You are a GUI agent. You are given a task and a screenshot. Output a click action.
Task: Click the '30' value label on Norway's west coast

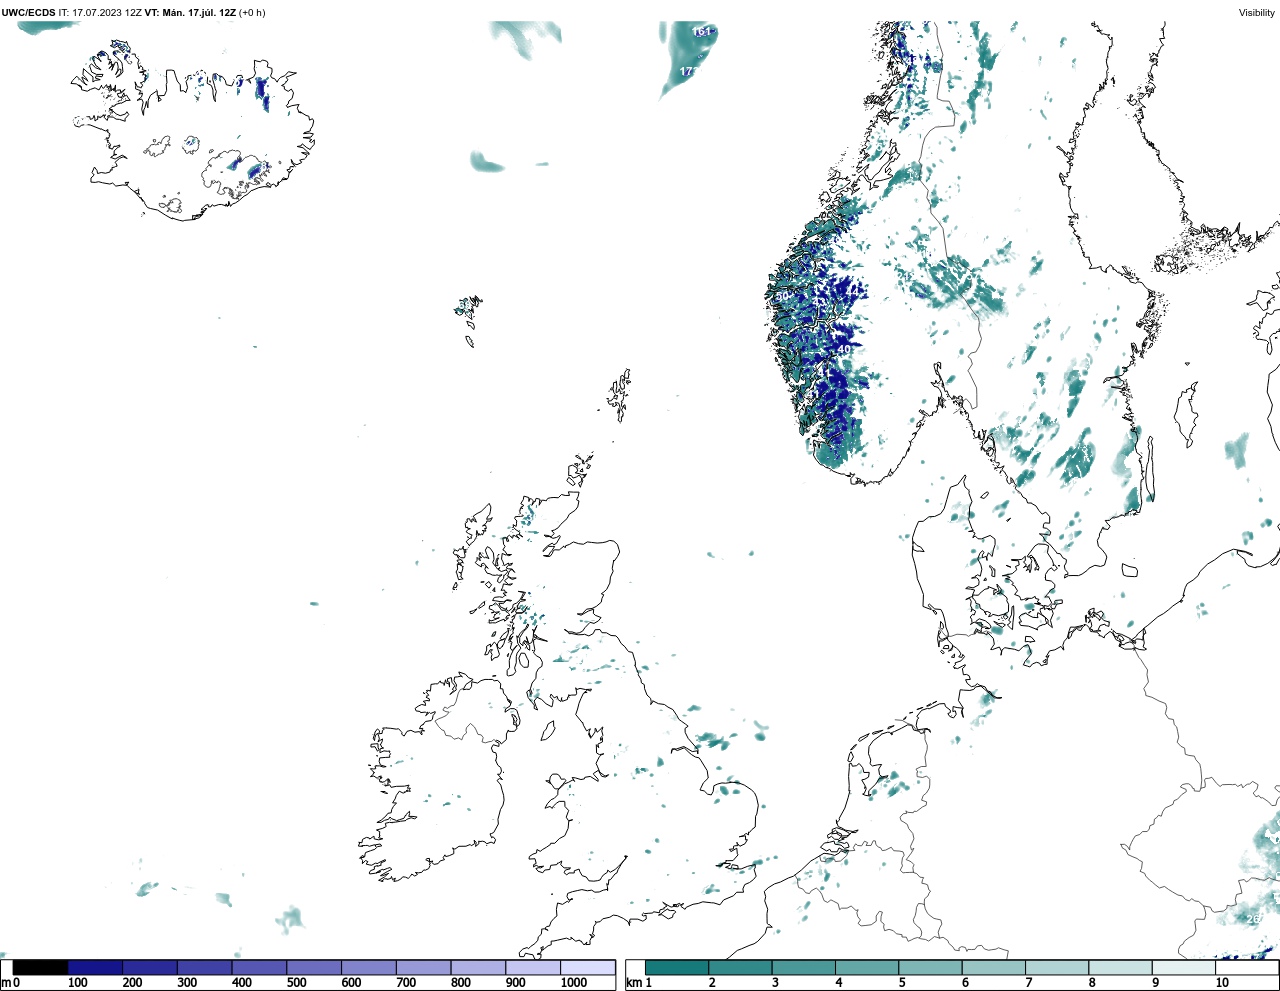pyautogui.click(x=782, y=297)
